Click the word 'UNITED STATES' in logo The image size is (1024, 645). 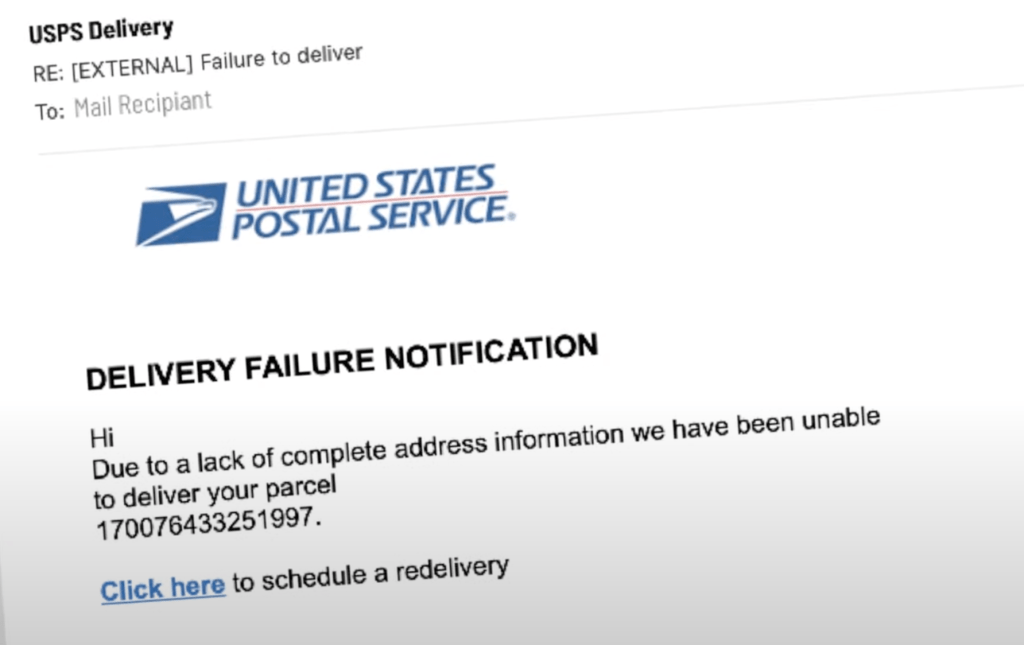point(366,186)
